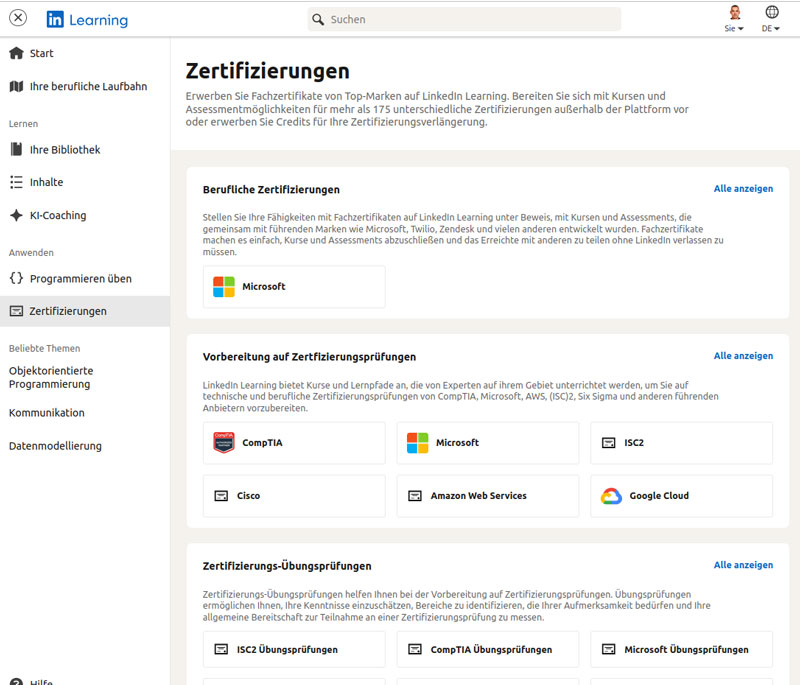
Task: Open ISC2 exam preparation card
Action: [682, 443]
